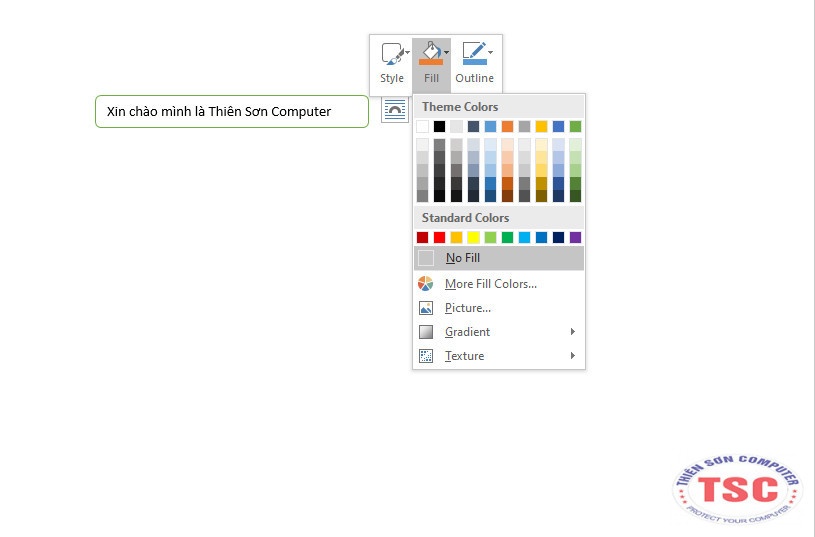Choose the Picture... fill option

point(467,308)
